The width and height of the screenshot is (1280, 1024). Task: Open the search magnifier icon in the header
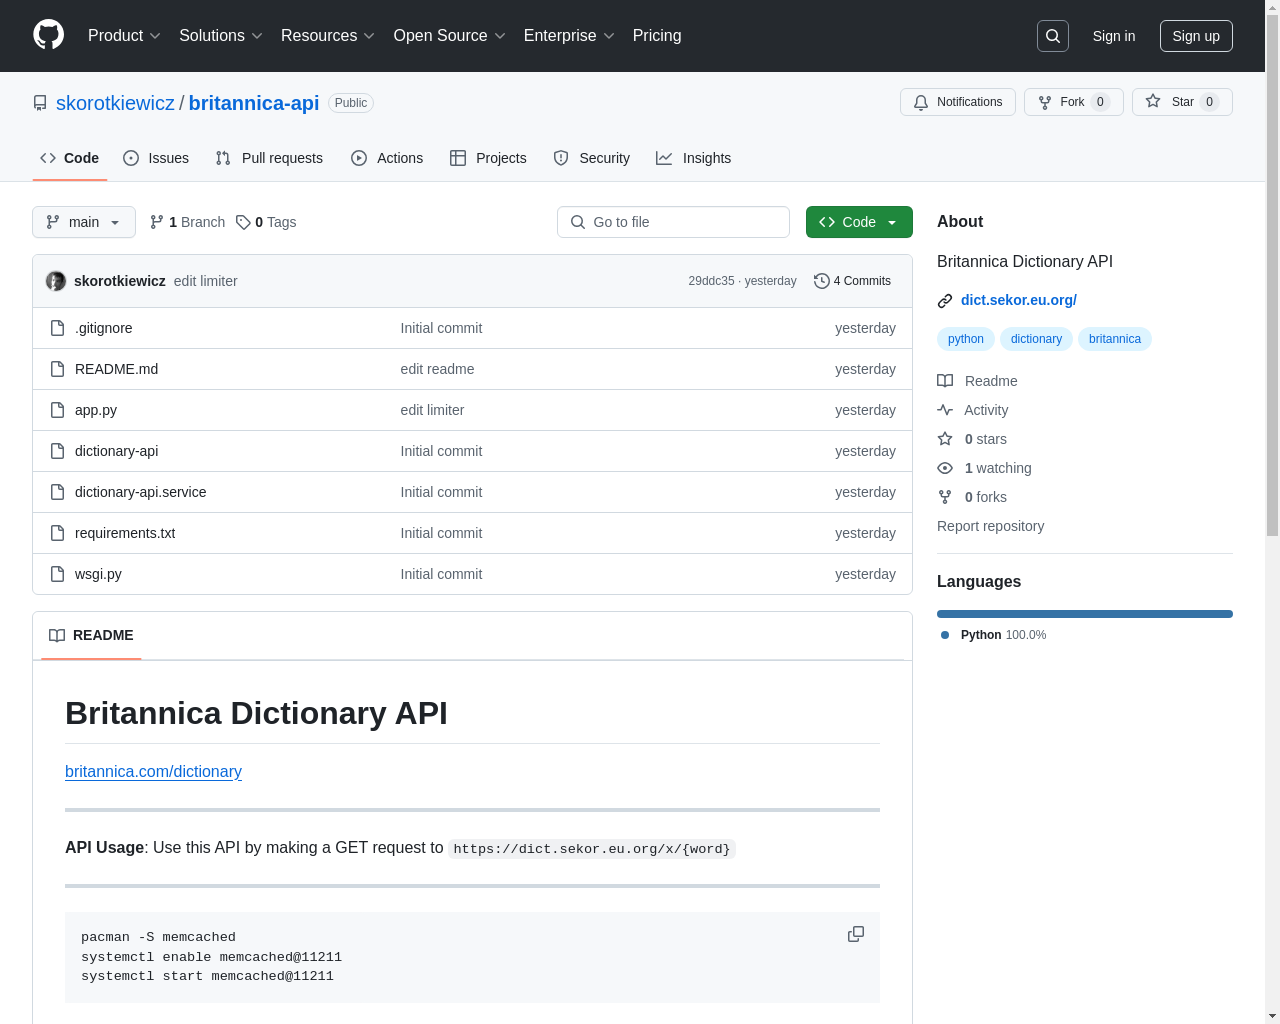(x=1053, y=36)
